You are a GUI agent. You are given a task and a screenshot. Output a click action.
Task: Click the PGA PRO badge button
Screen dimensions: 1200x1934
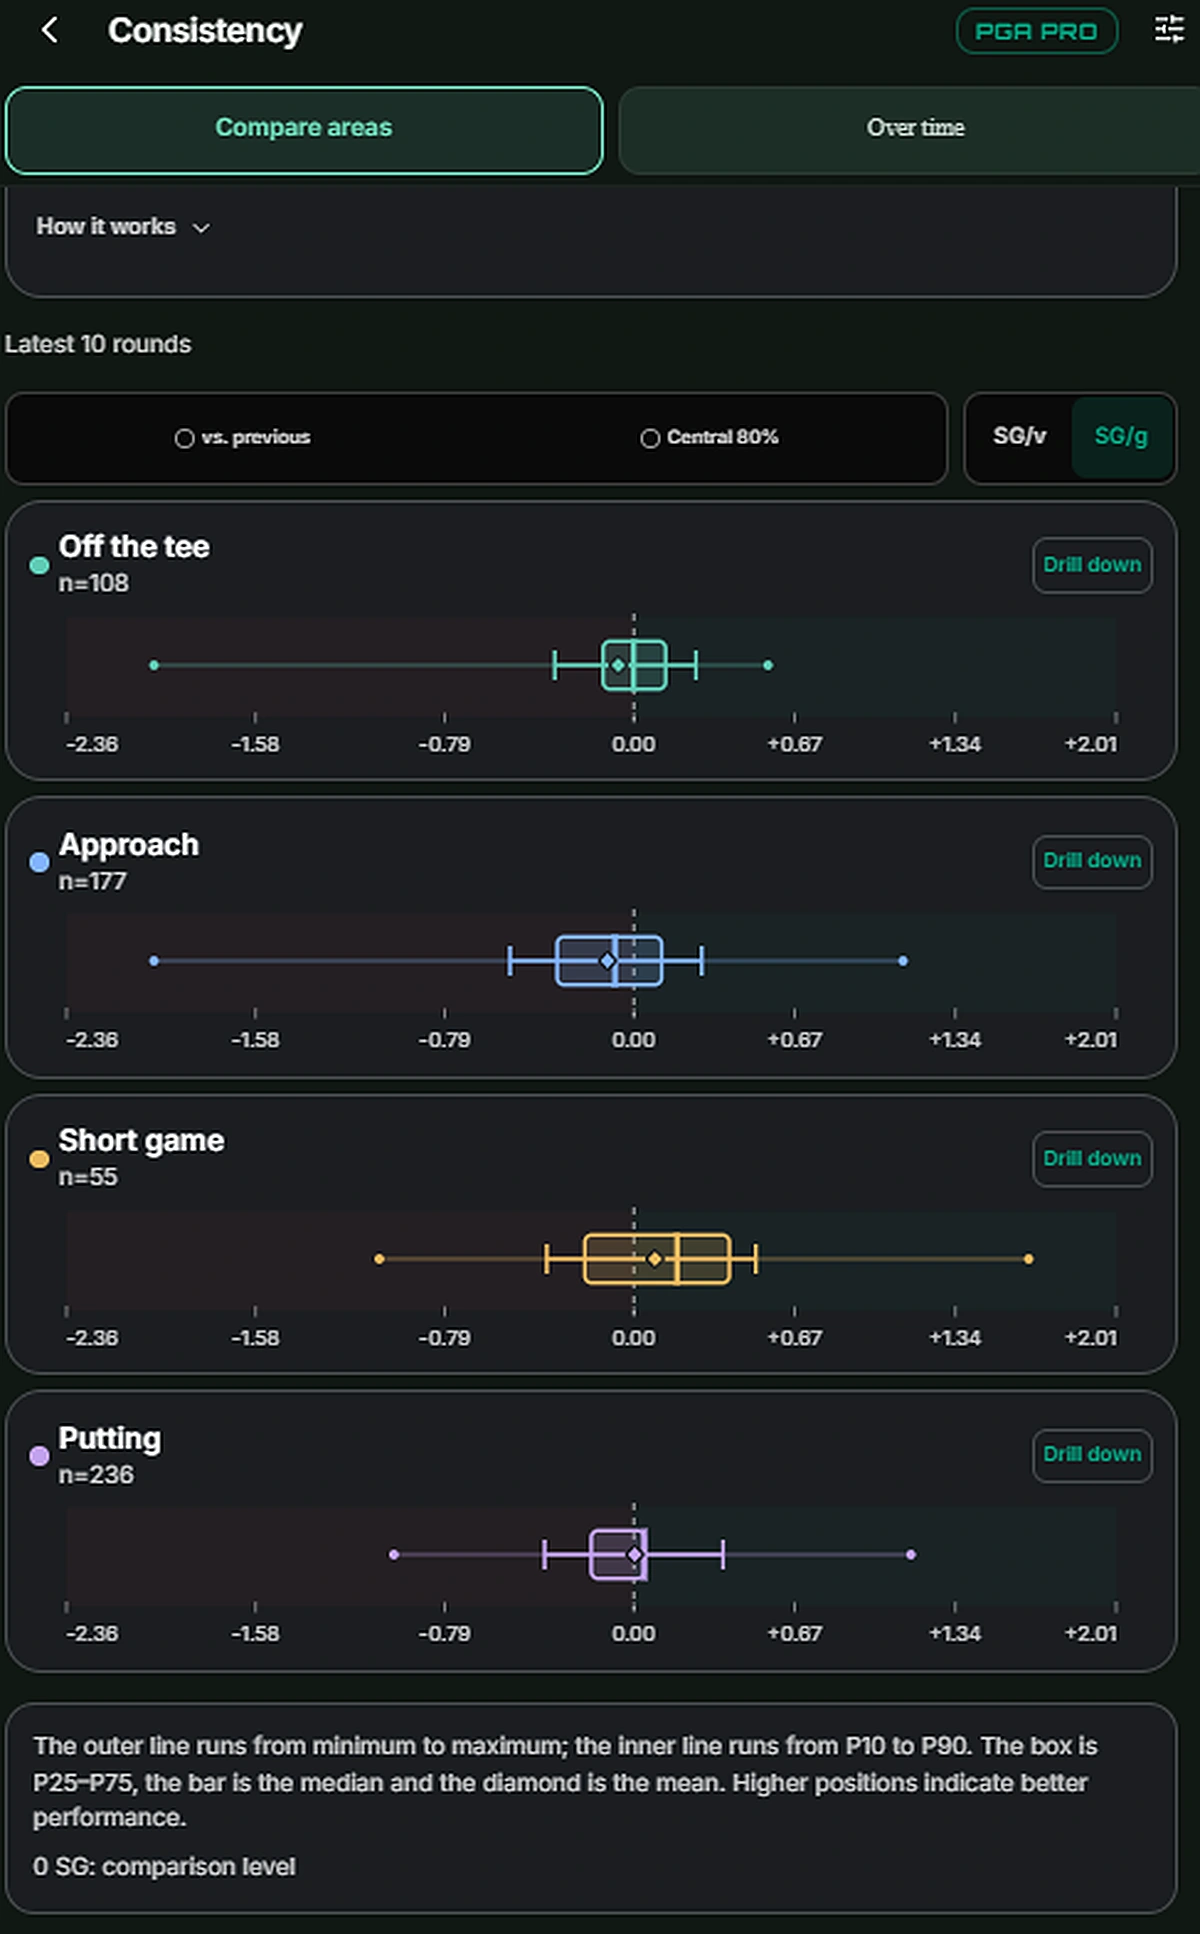point(1036,31)
